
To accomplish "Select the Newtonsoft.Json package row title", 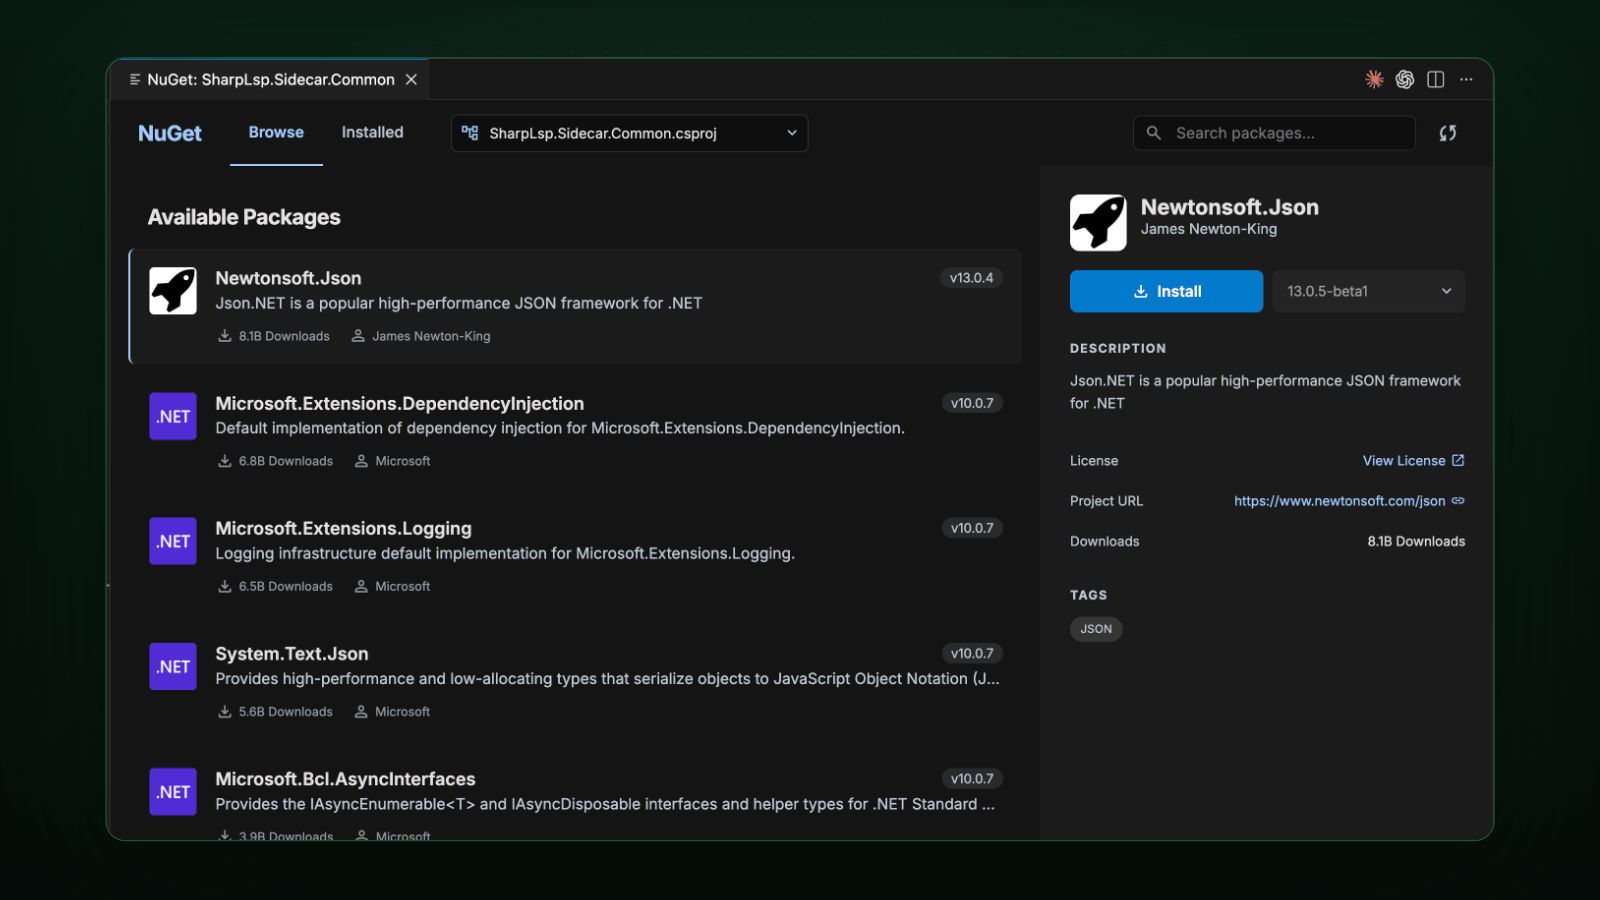I will coord(288,278).
